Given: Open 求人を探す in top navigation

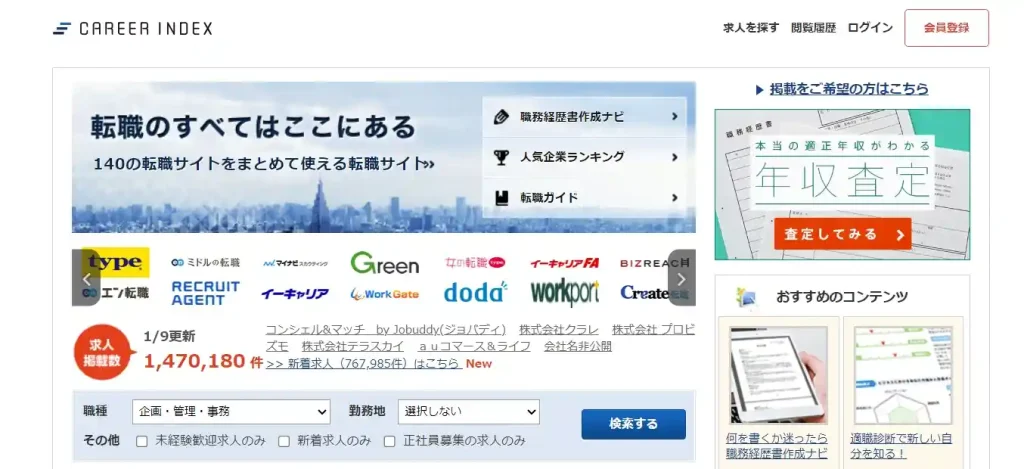Looking at the screenshot, I should (x=751, y=28).
